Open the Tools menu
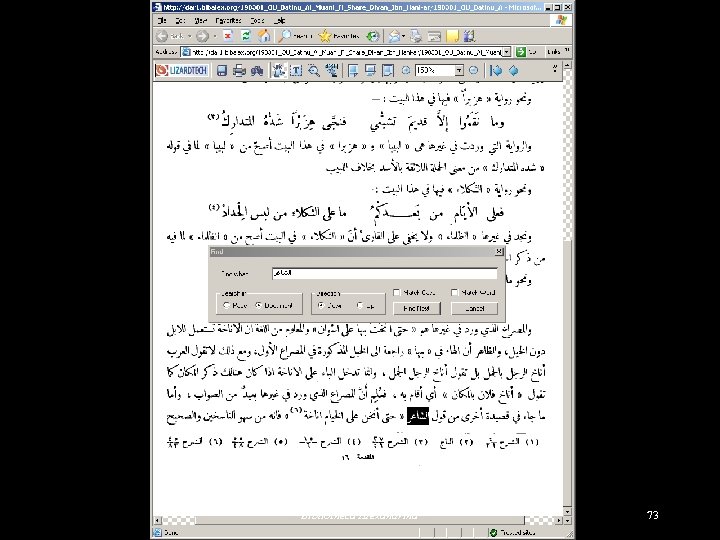 257,21
